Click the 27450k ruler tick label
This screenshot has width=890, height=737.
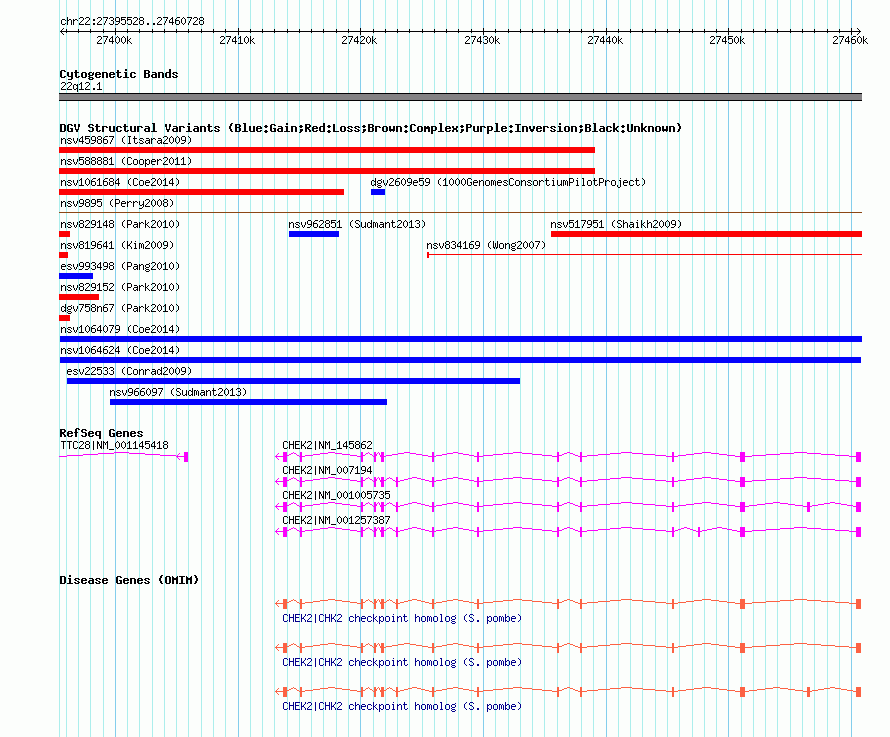pyautogui.click(x=727, y=40)
